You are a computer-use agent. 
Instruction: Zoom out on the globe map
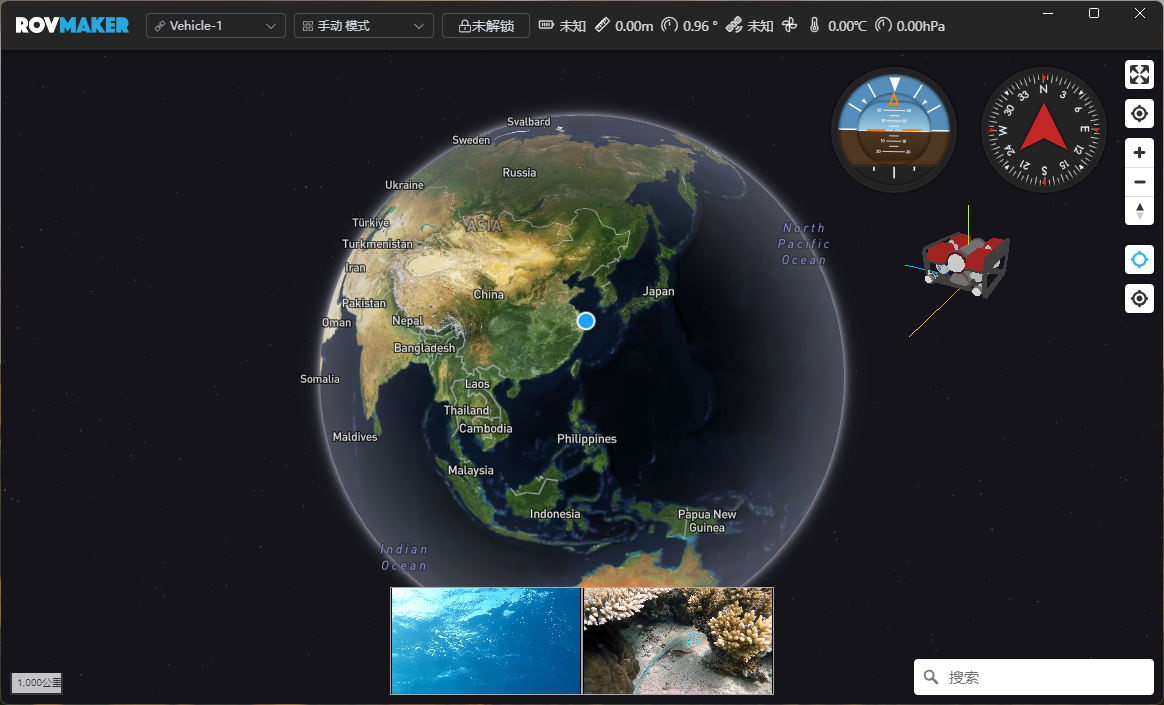coord(1139,182)
